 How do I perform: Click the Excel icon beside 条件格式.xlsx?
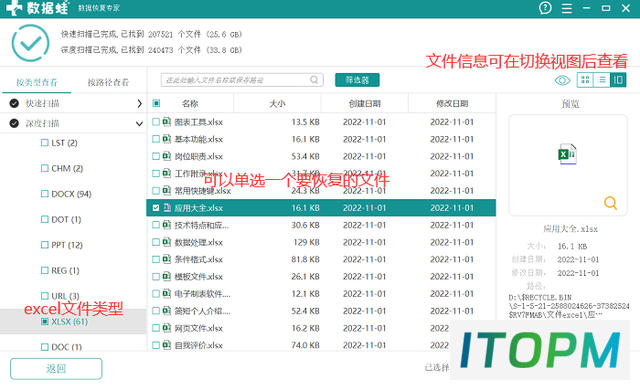click(x=167, y=259)
